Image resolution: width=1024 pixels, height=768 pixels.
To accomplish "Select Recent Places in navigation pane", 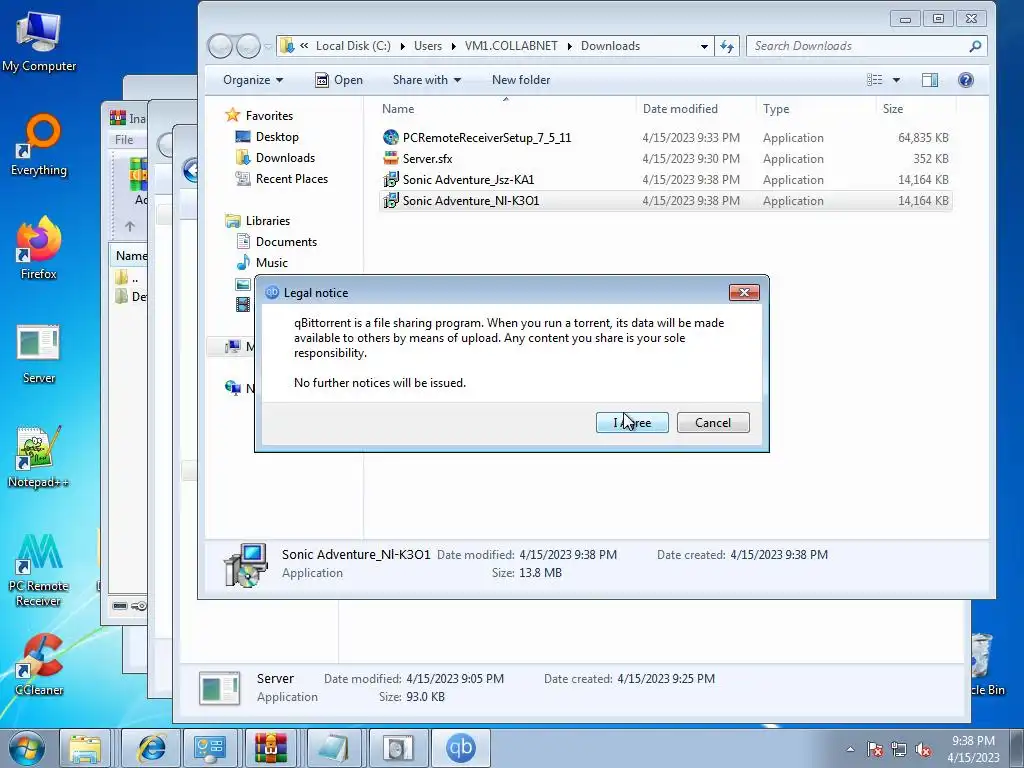I will 291,178.
